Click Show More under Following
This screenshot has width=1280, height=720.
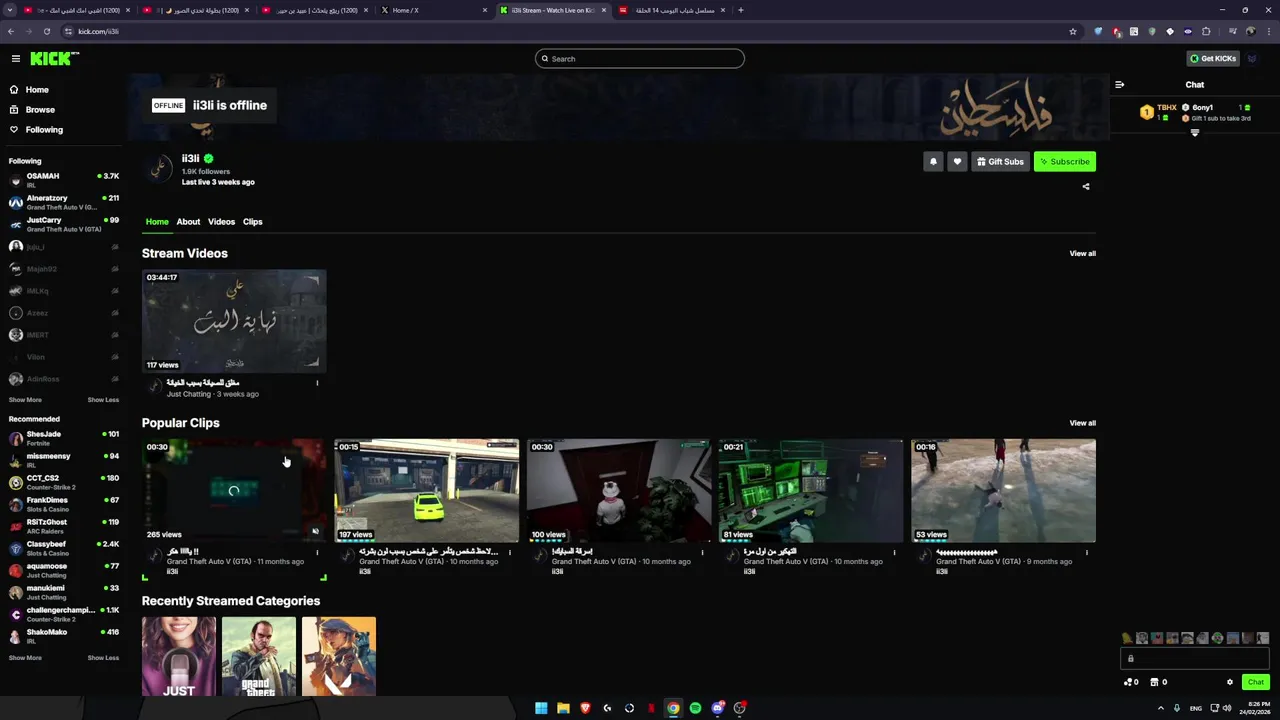pyautogui.click(x=25, y=400)
